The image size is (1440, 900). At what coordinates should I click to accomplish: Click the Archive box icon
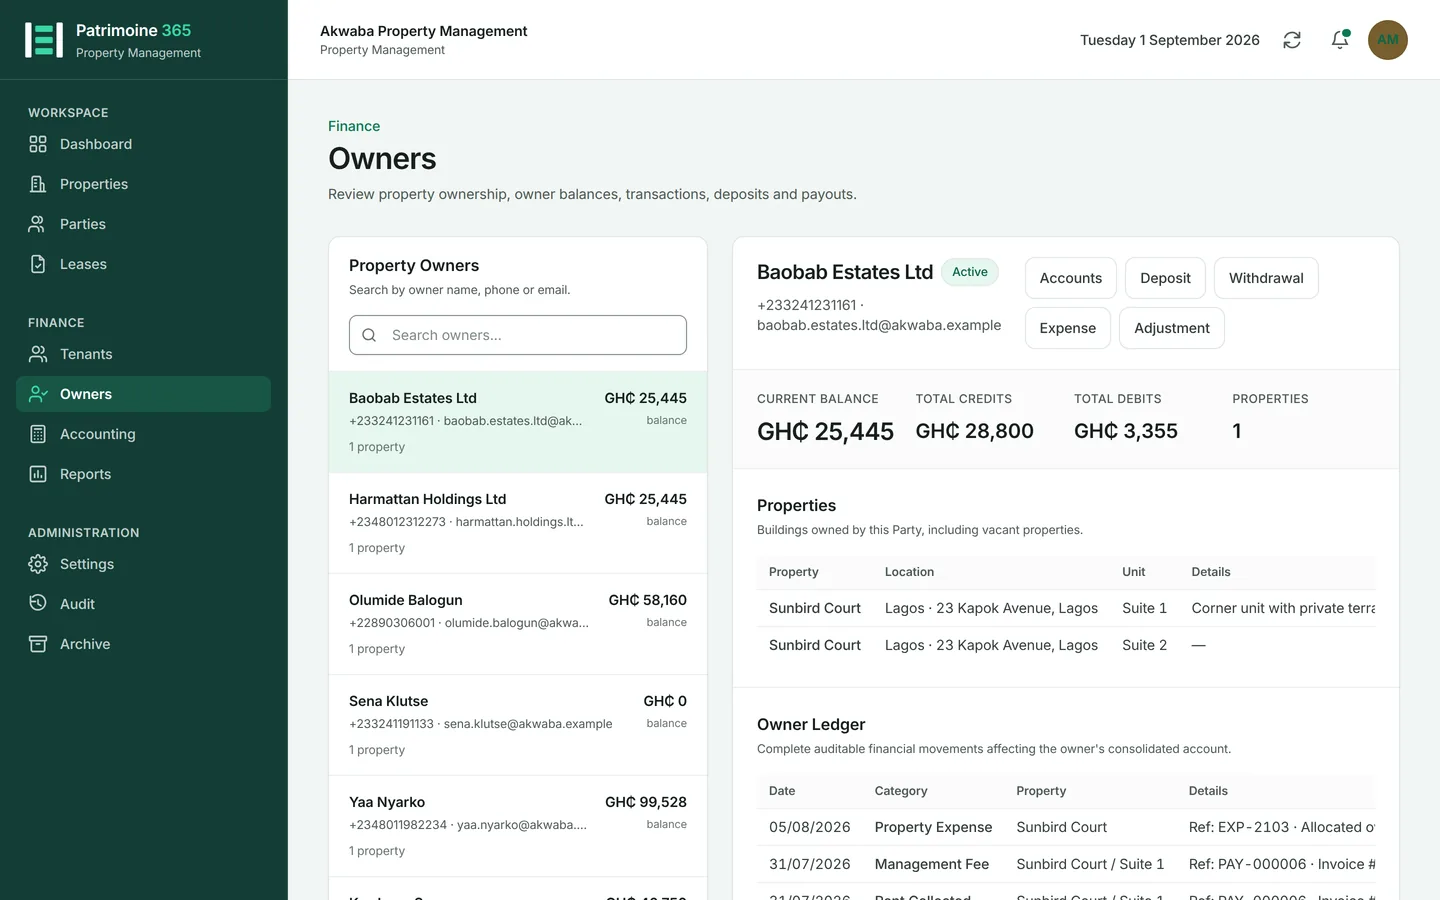38,644
